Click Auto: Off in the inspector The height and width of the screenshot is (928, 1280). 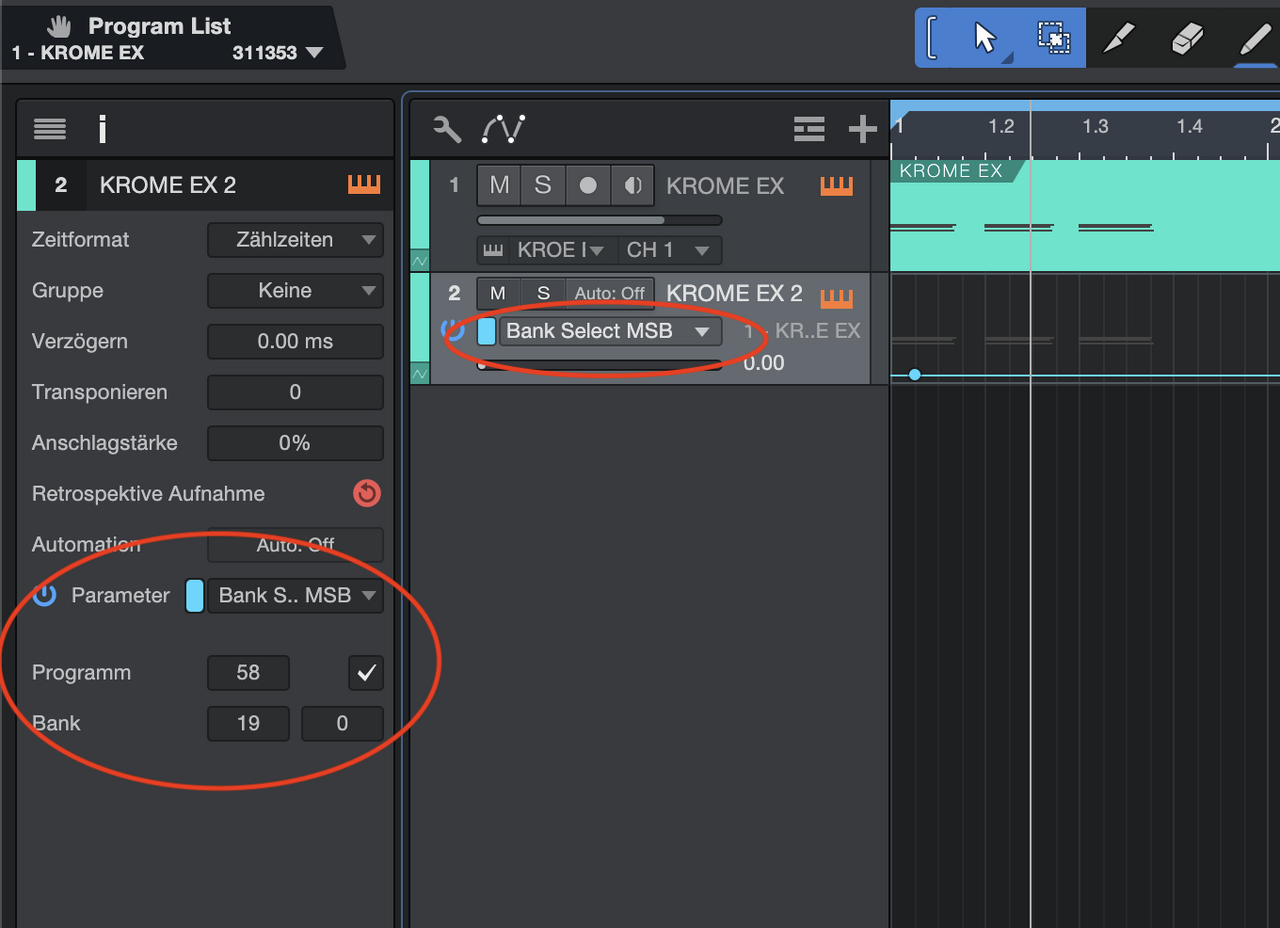295,545
